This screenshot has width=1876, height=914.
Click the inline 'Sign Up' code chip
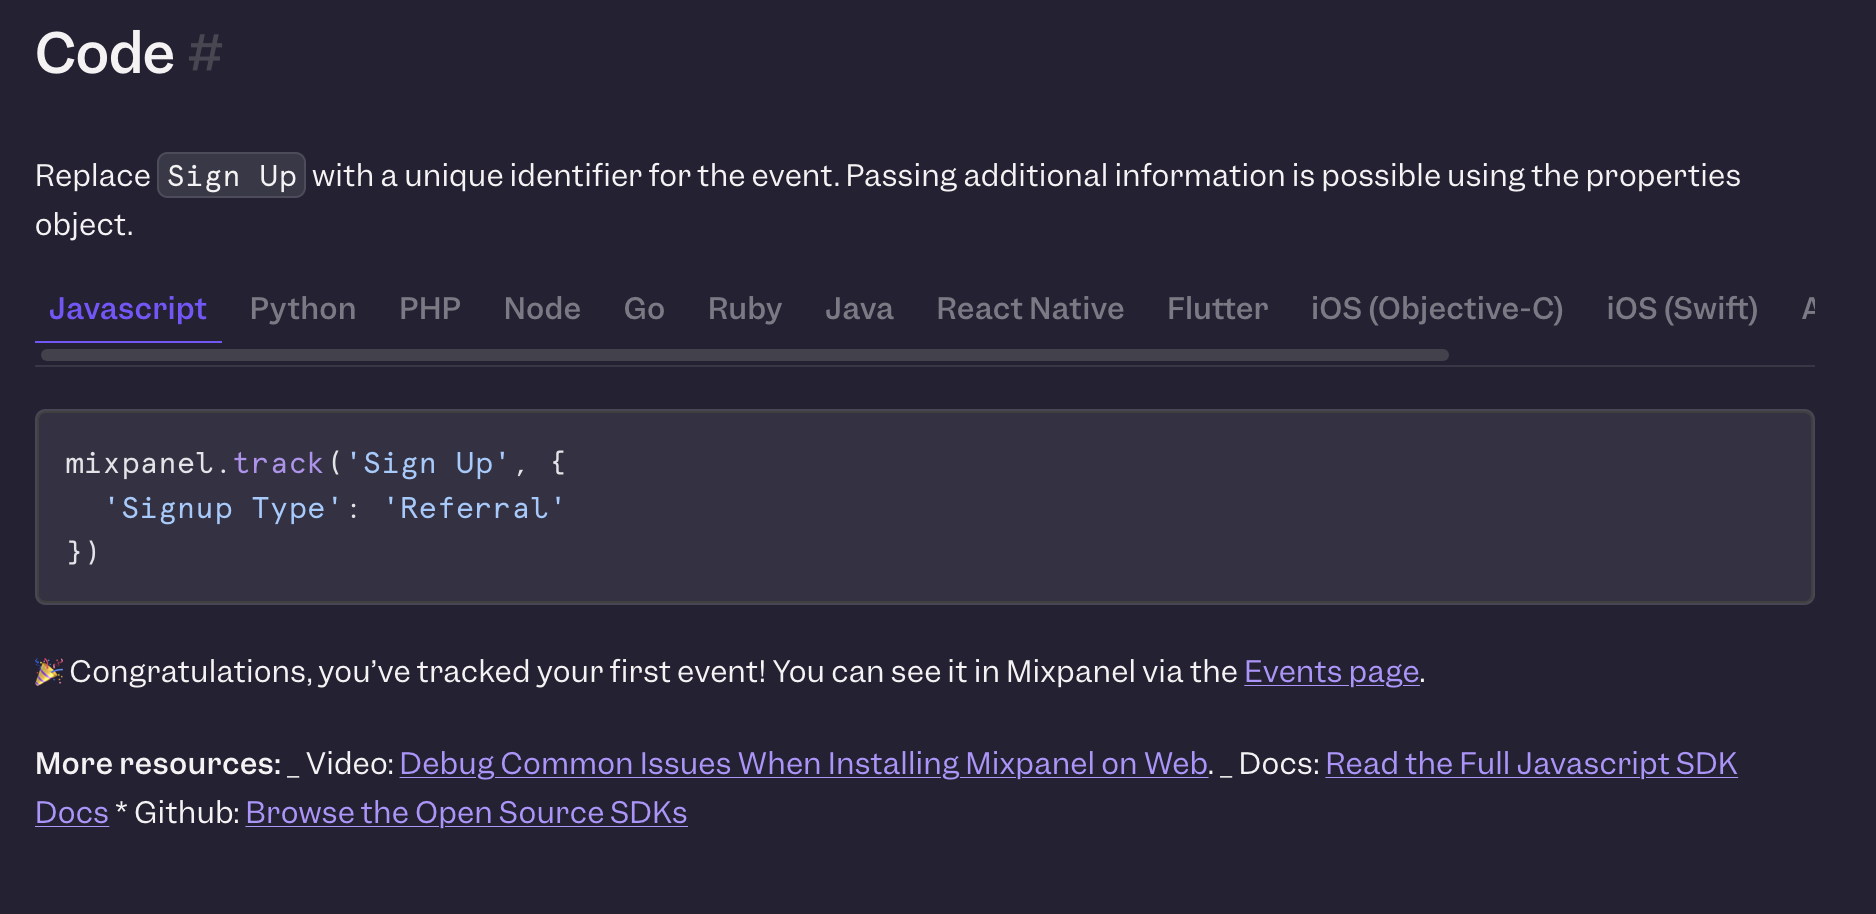[231, 176]
